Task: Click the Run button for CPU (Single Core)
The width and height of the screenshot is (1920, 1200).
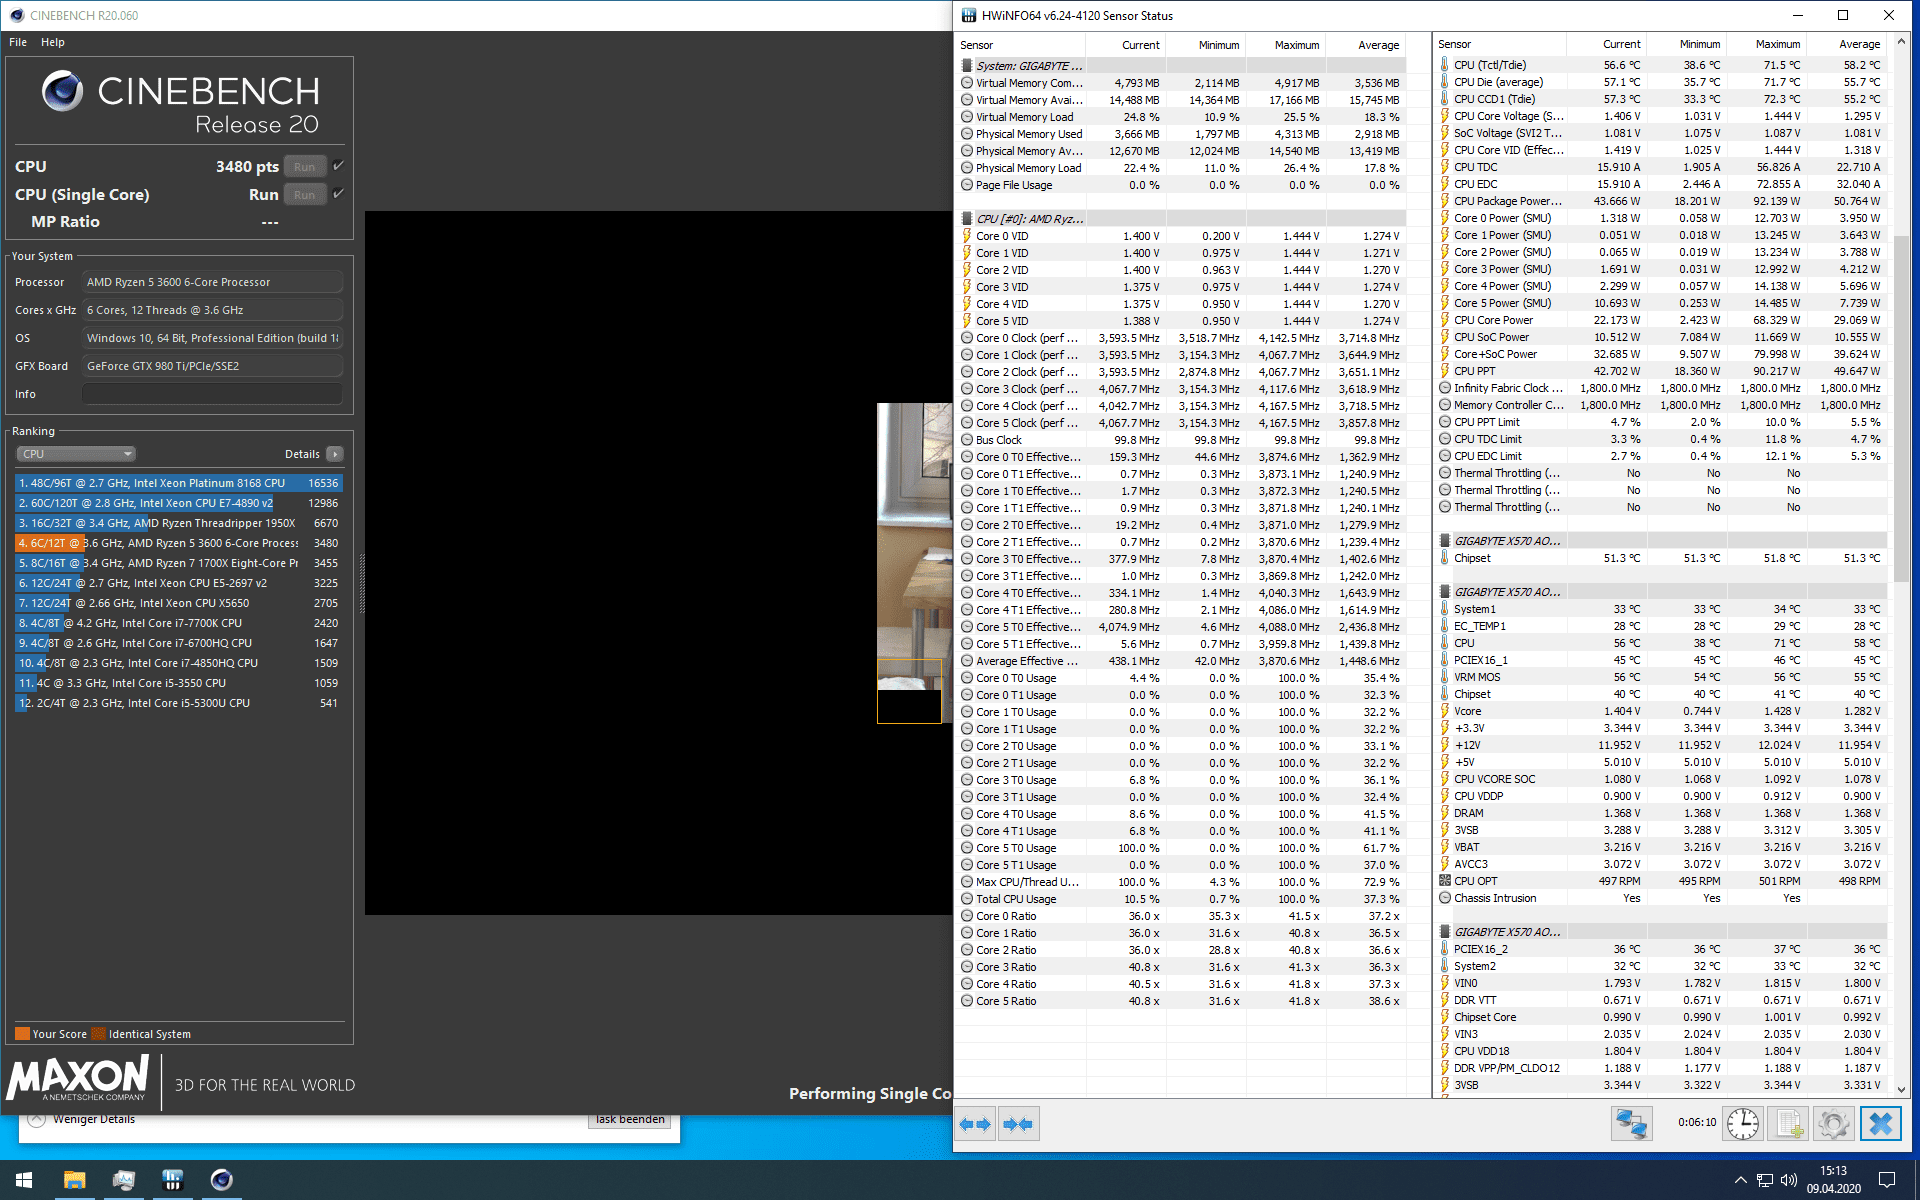Action: point(305,195)
